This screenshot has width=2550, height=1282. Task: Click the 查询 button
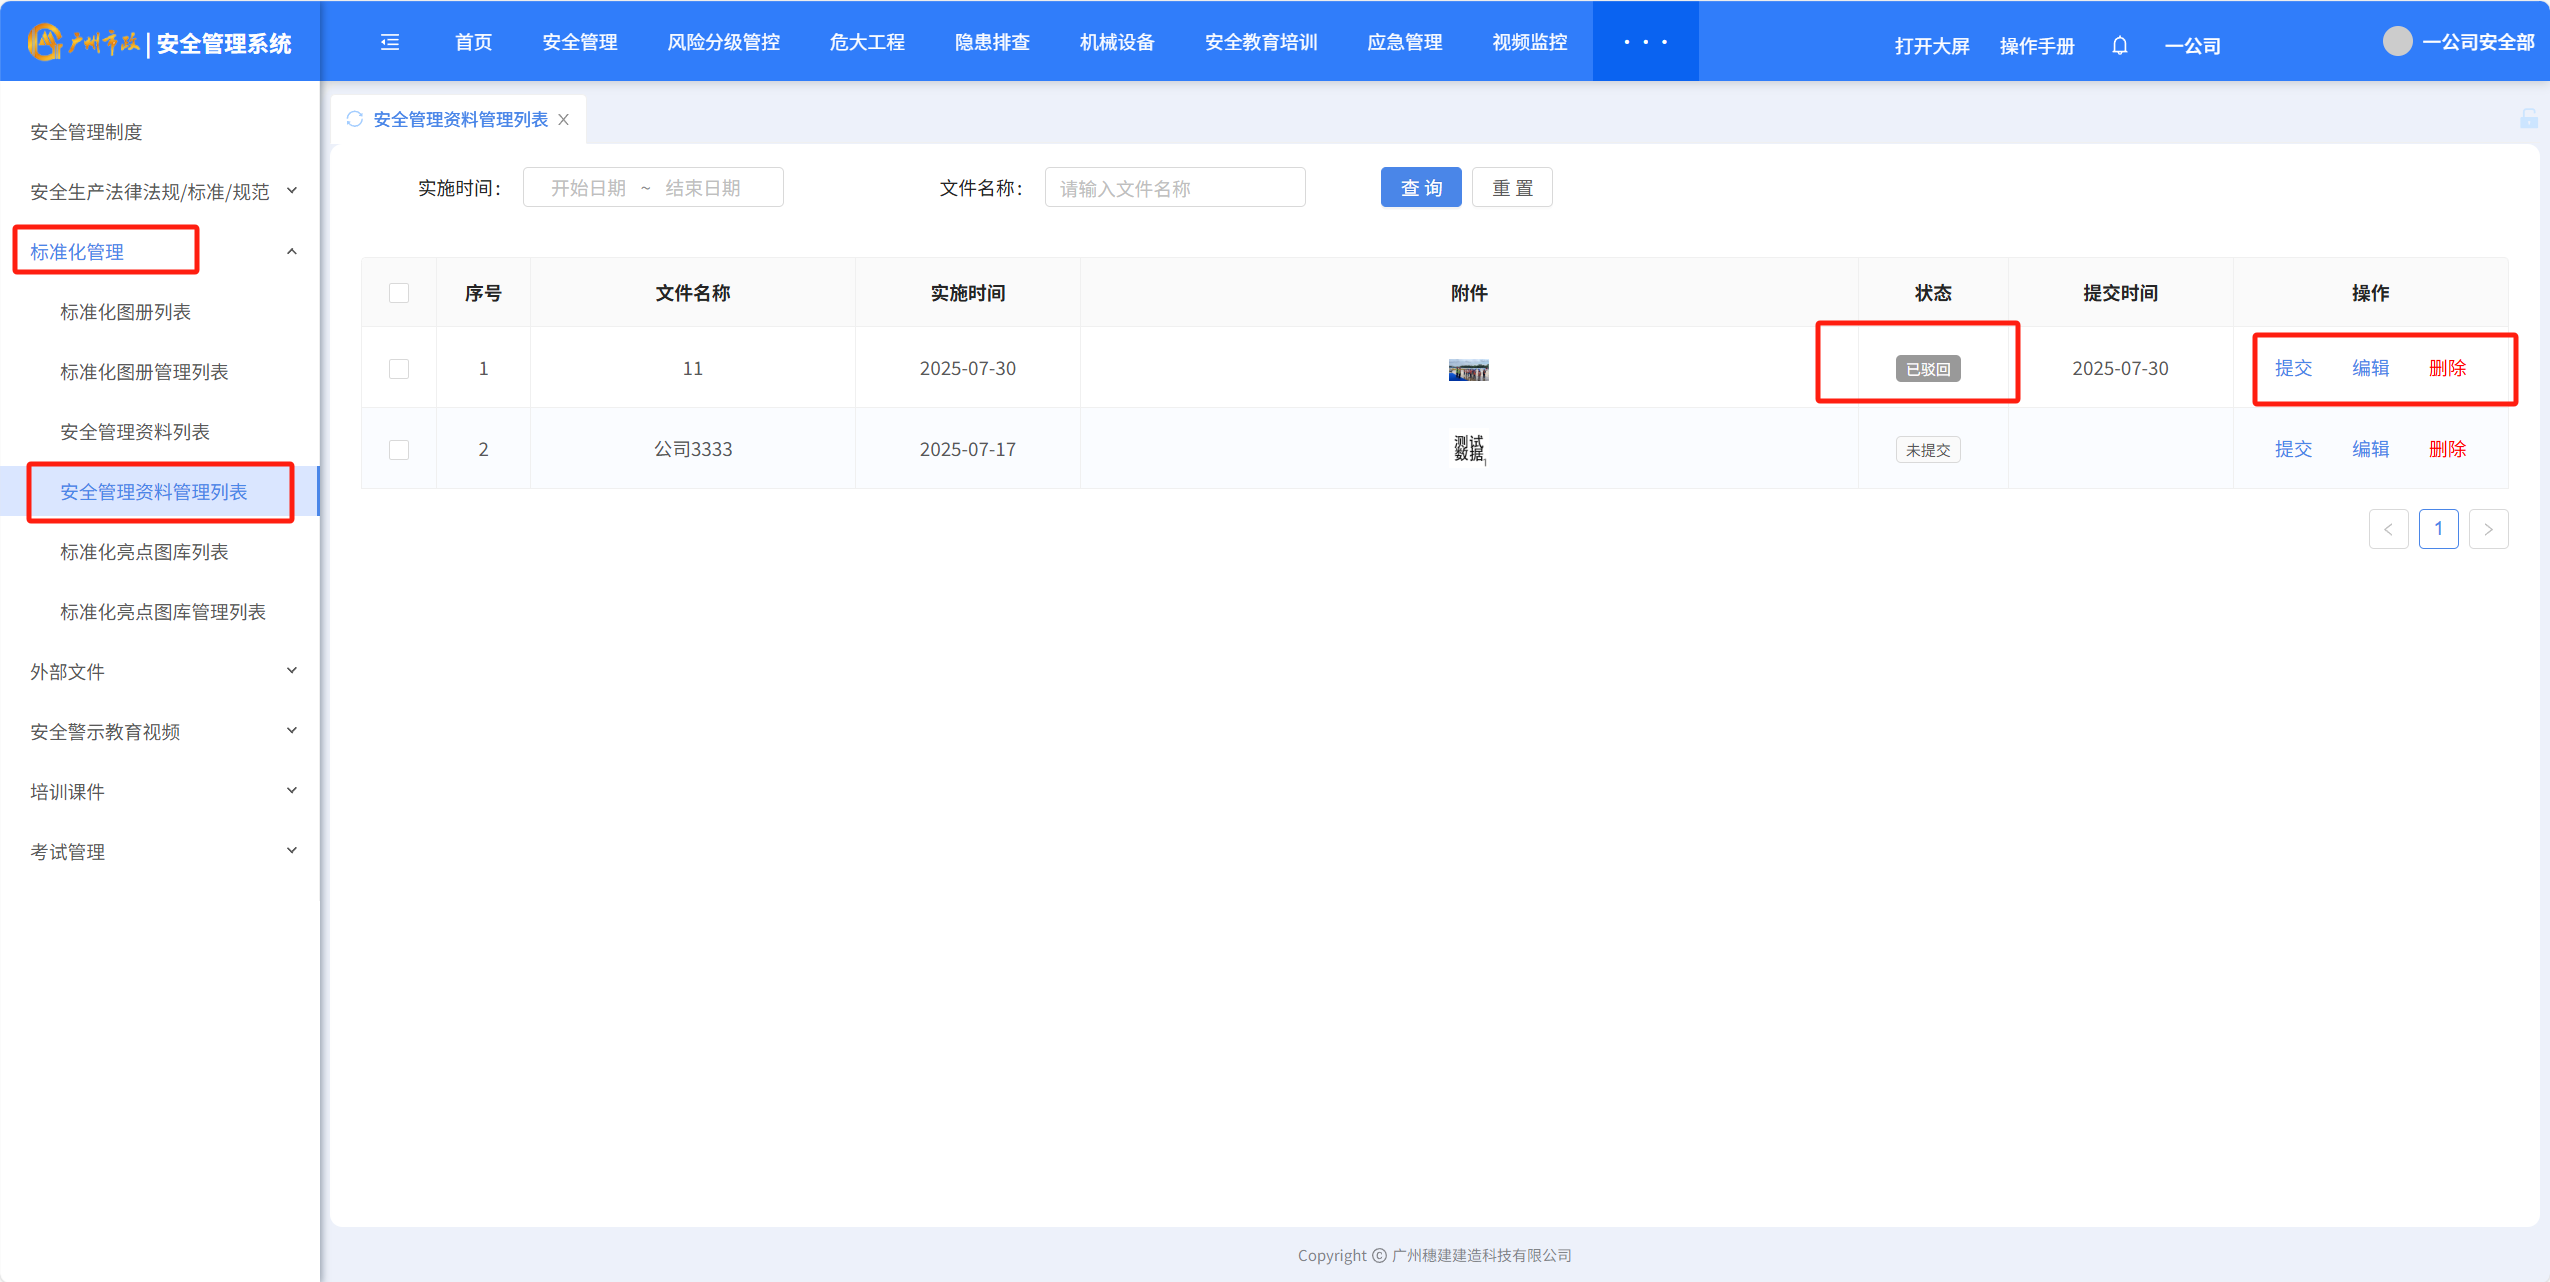[1420, 188]
